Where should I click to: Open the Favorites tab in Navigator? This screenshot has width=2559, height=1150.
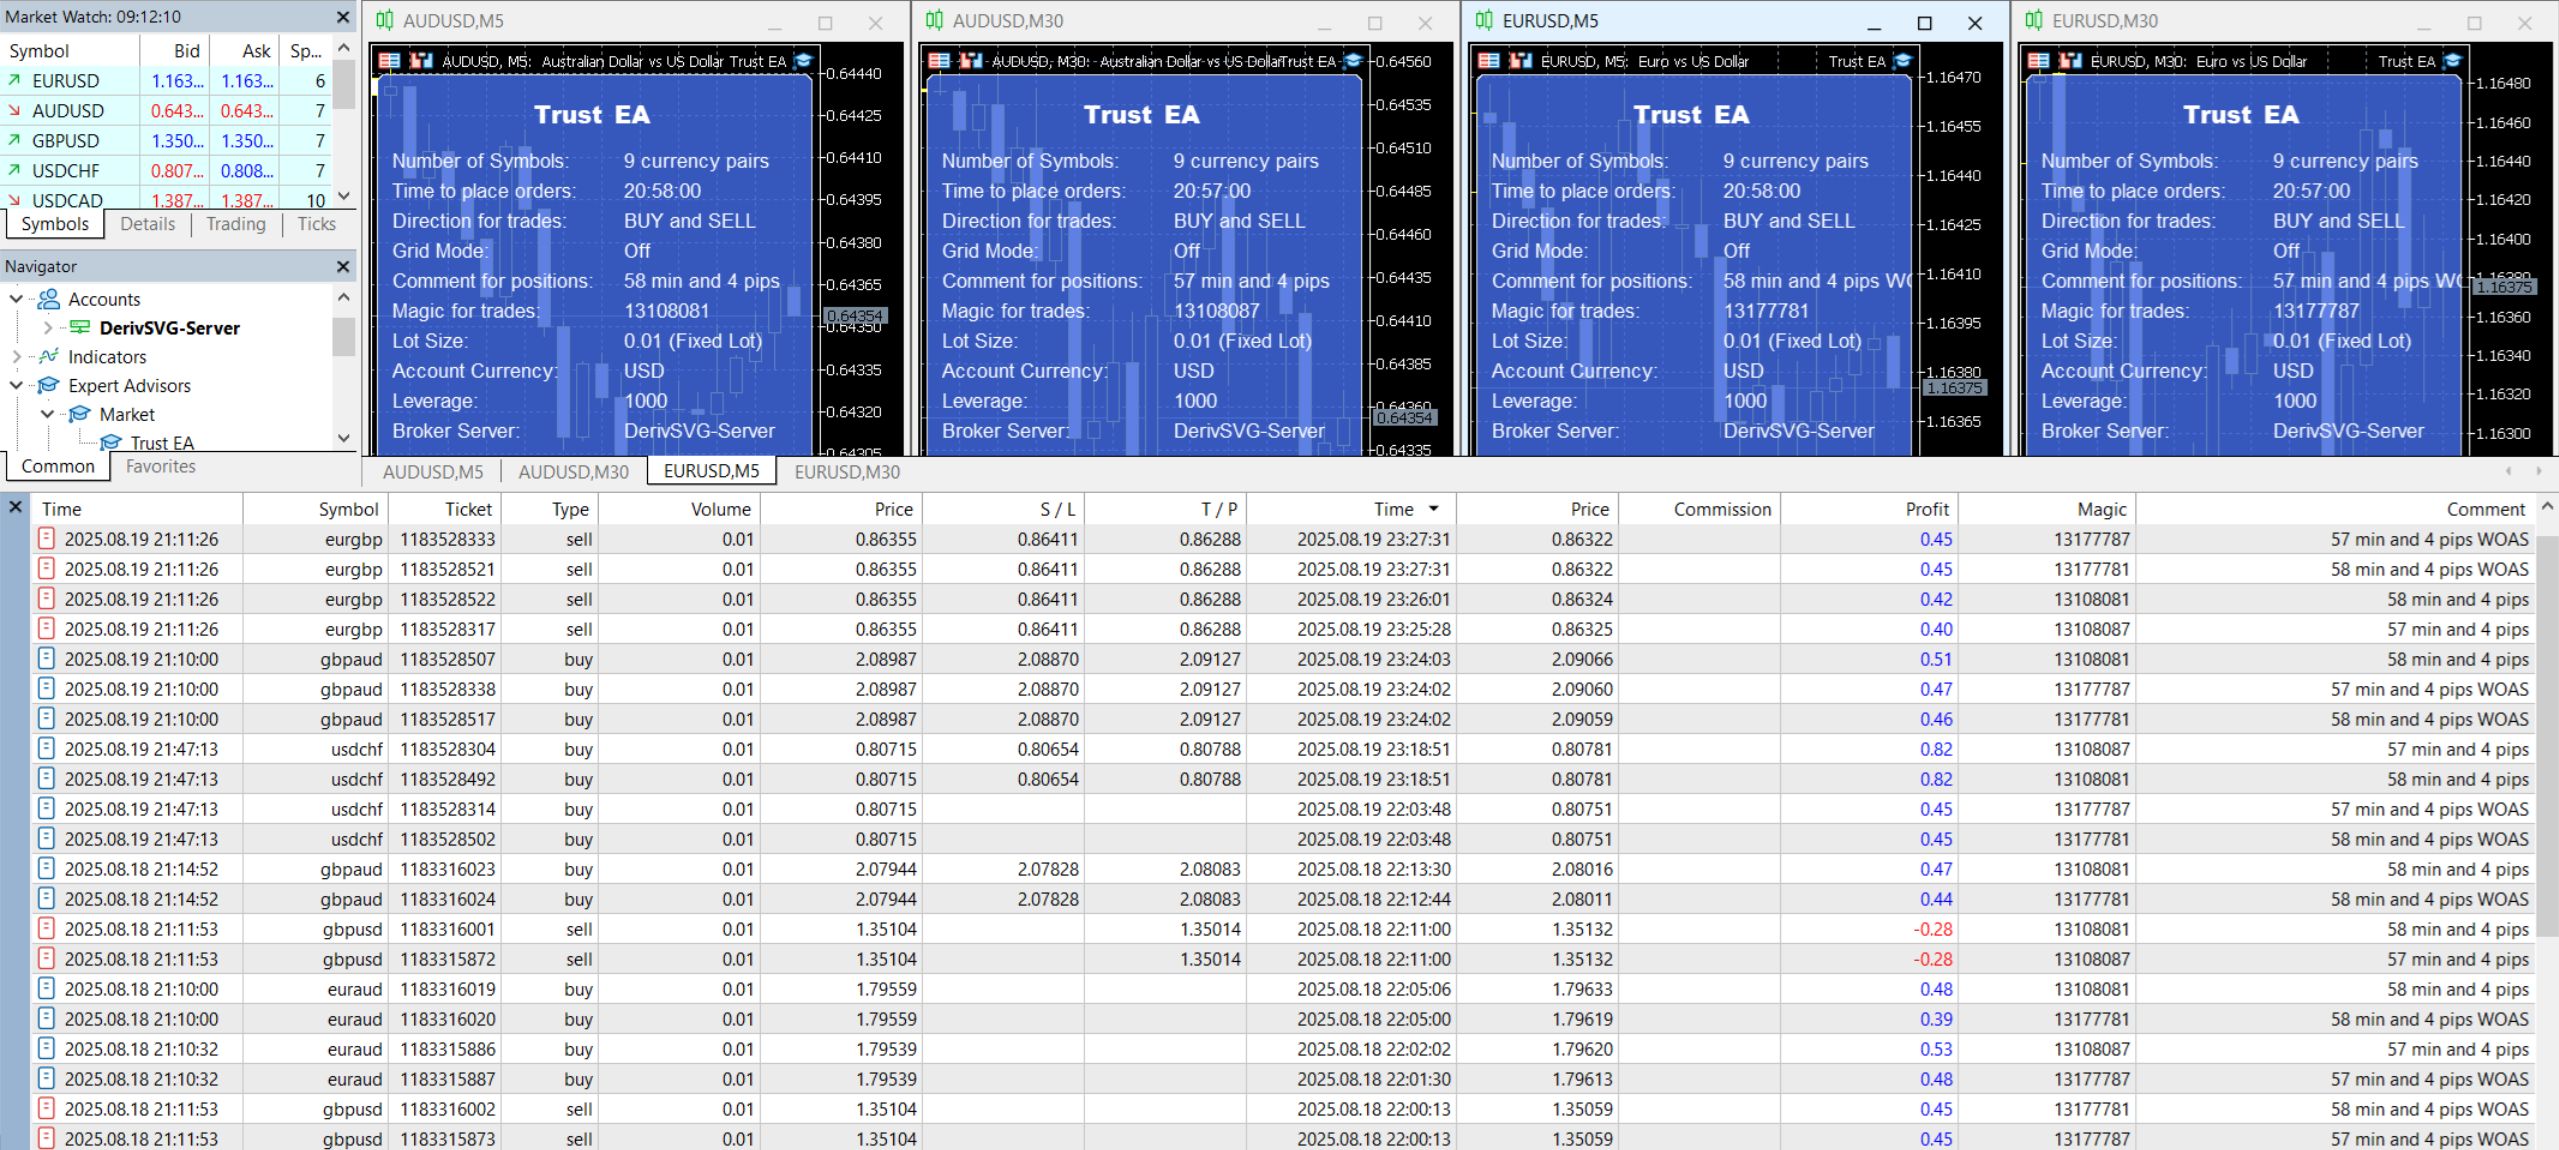coord(160,466)
